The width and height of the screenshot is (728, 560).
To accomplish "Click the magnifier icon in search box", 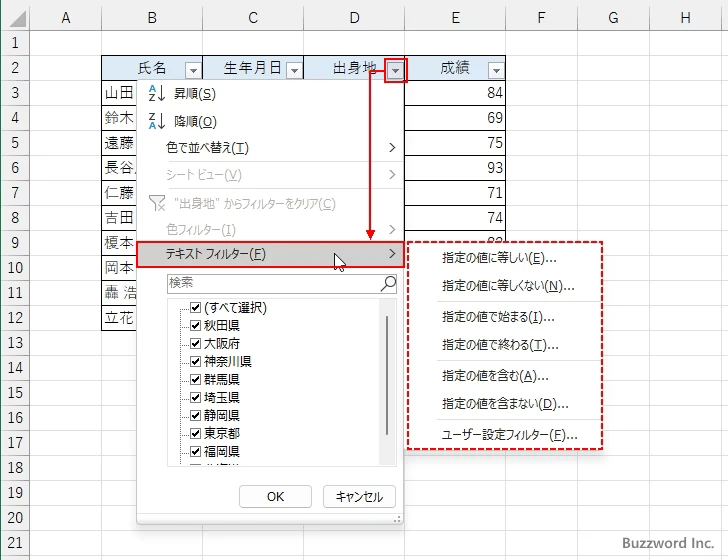I will [388, 283].
